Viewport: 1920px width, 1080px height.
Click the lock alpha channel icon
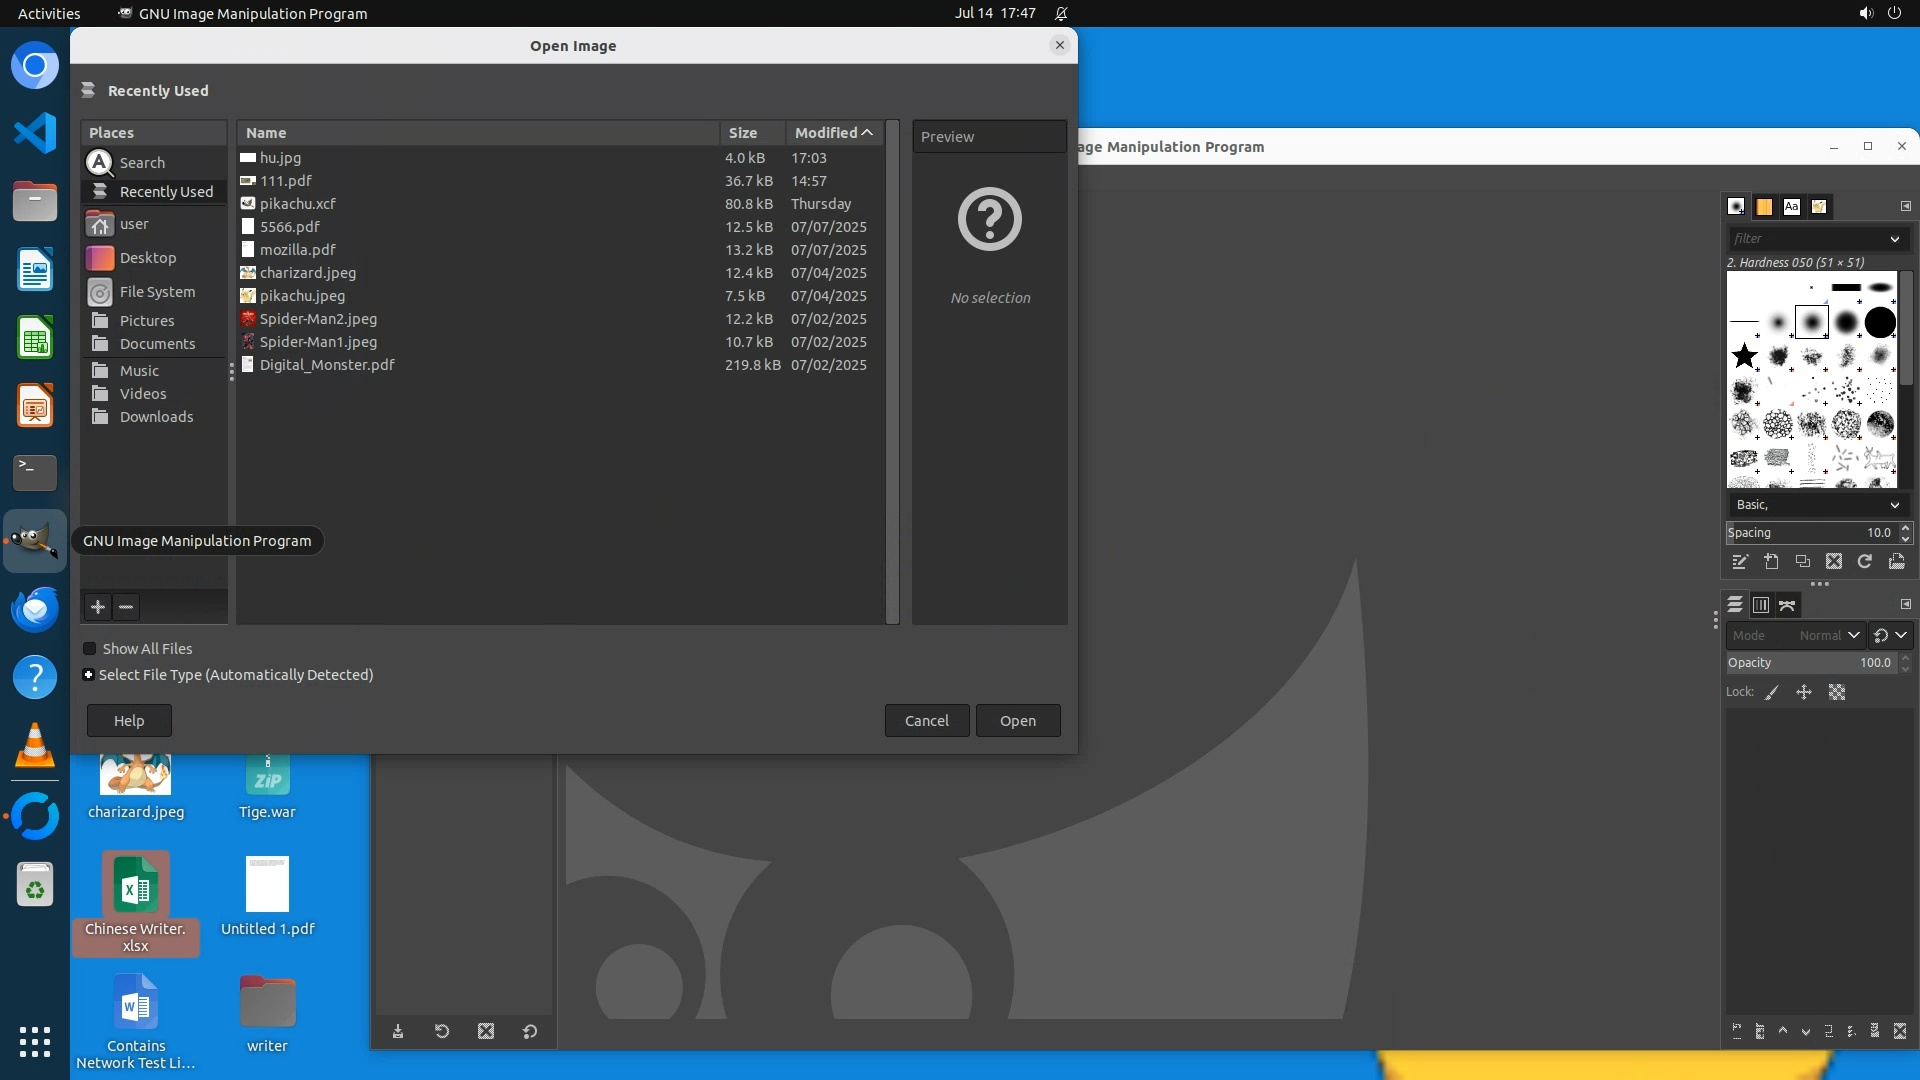(1837, 692)
